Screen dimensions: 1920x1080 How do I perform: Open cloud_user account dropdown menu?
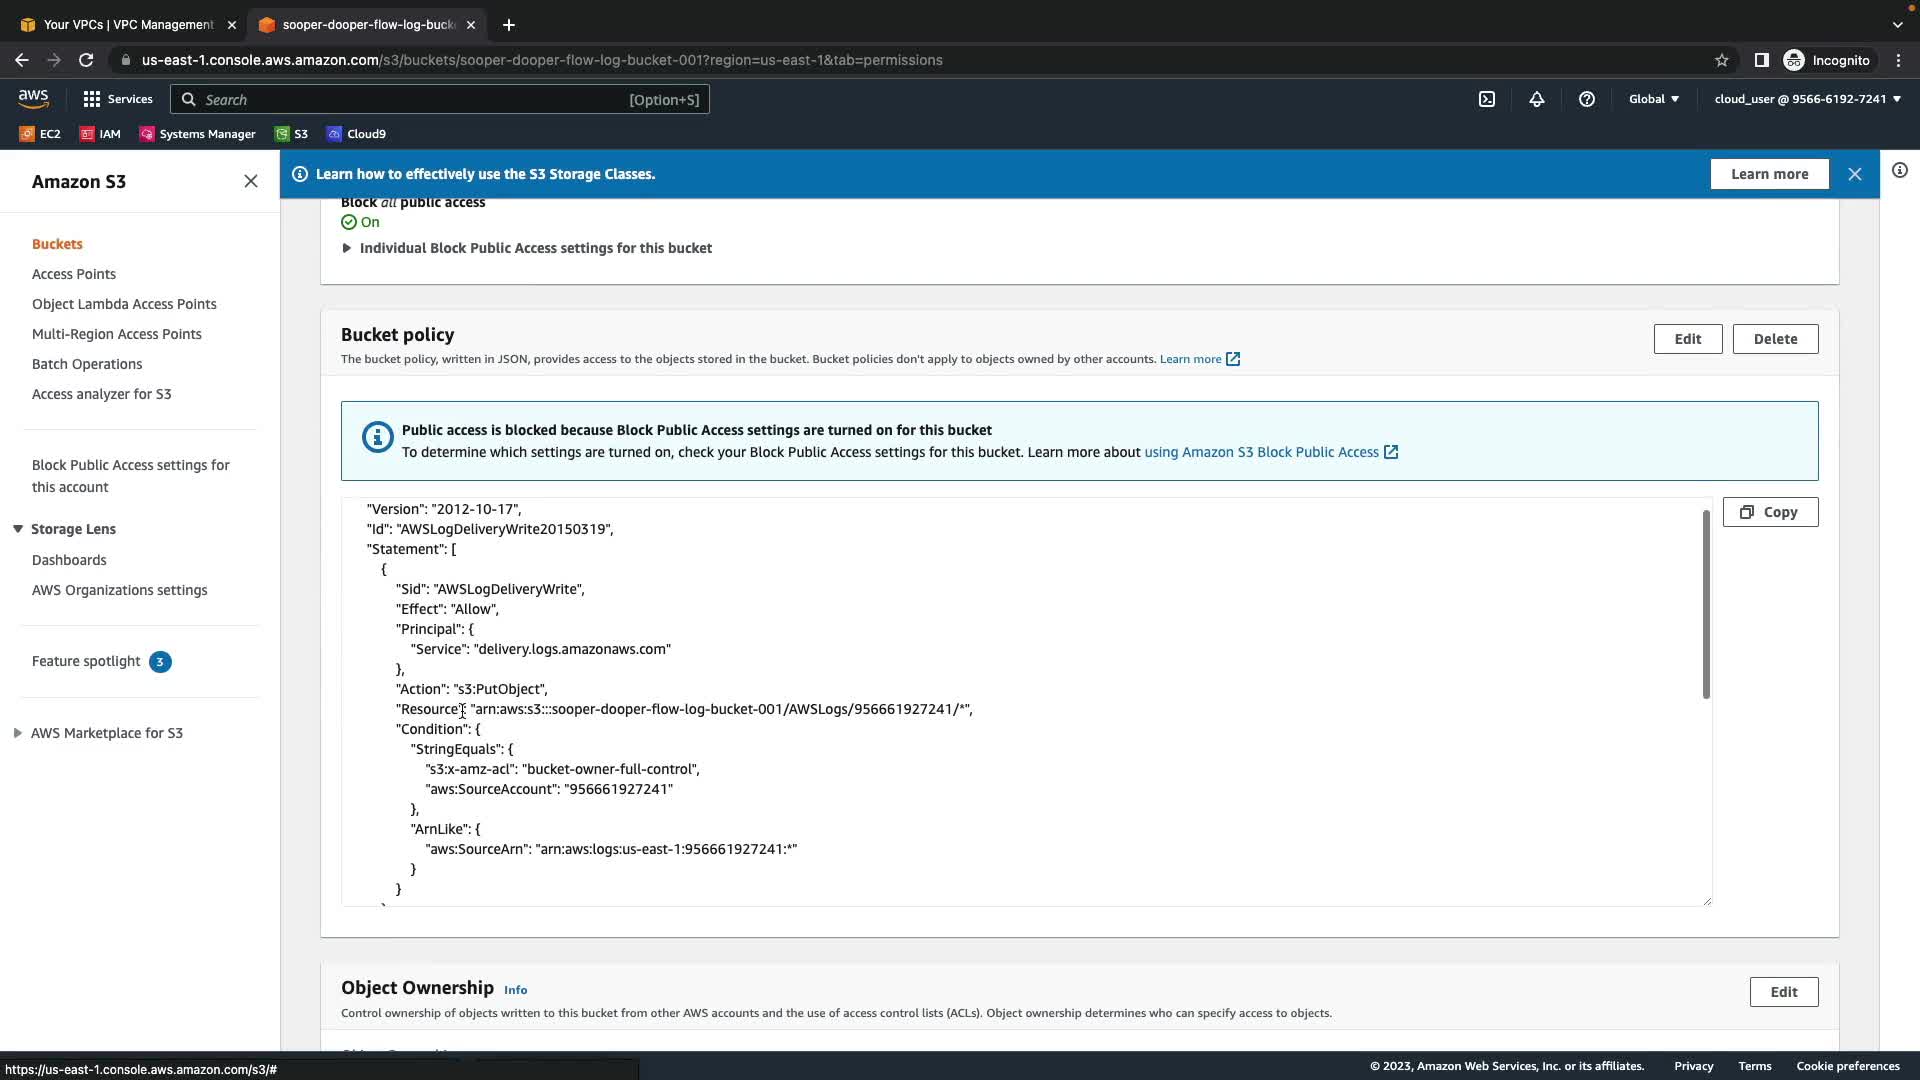coord(1807,99)
